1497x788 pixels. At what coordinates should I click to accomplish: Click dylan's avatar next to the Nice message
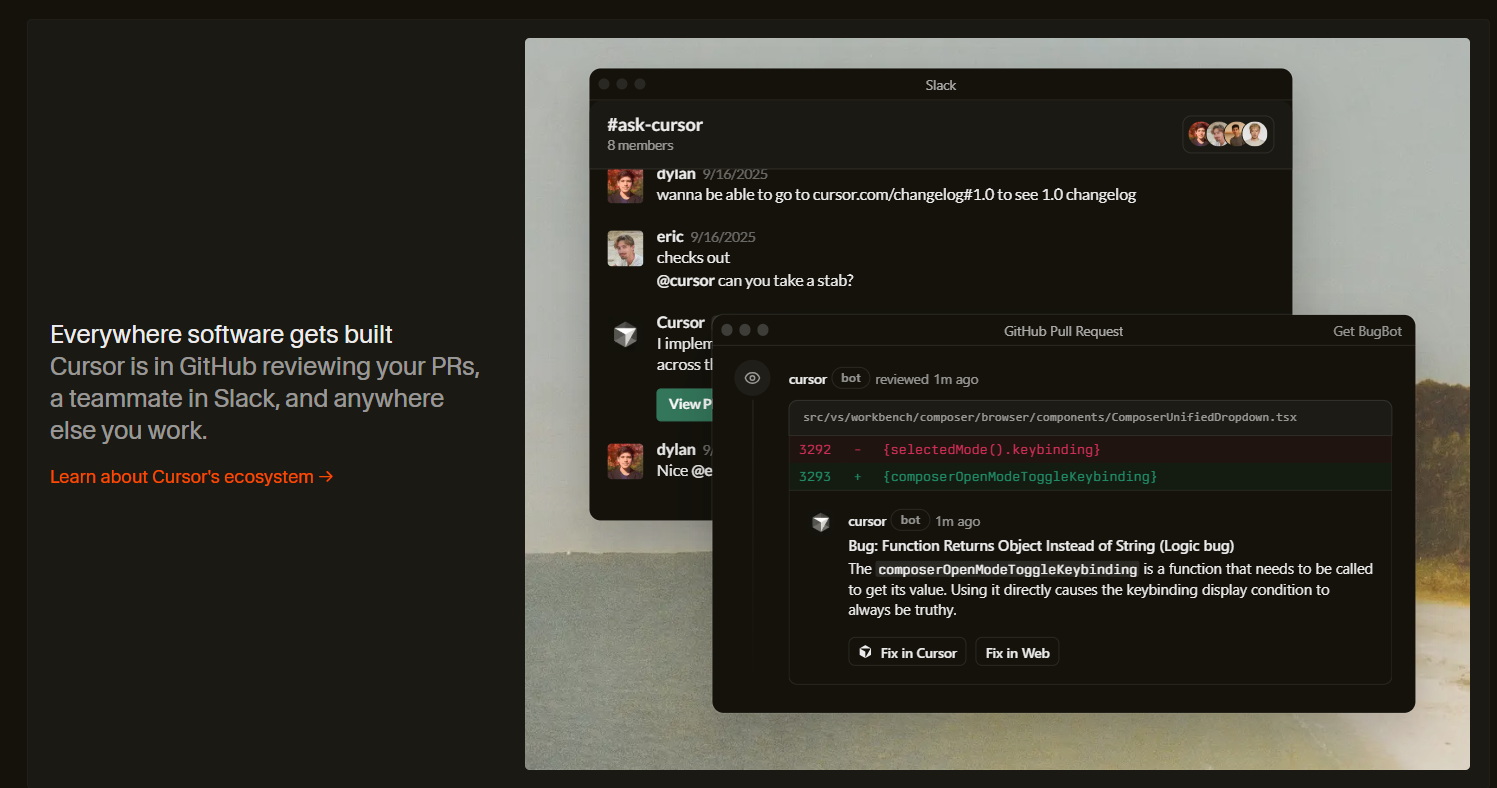(625, 461)
